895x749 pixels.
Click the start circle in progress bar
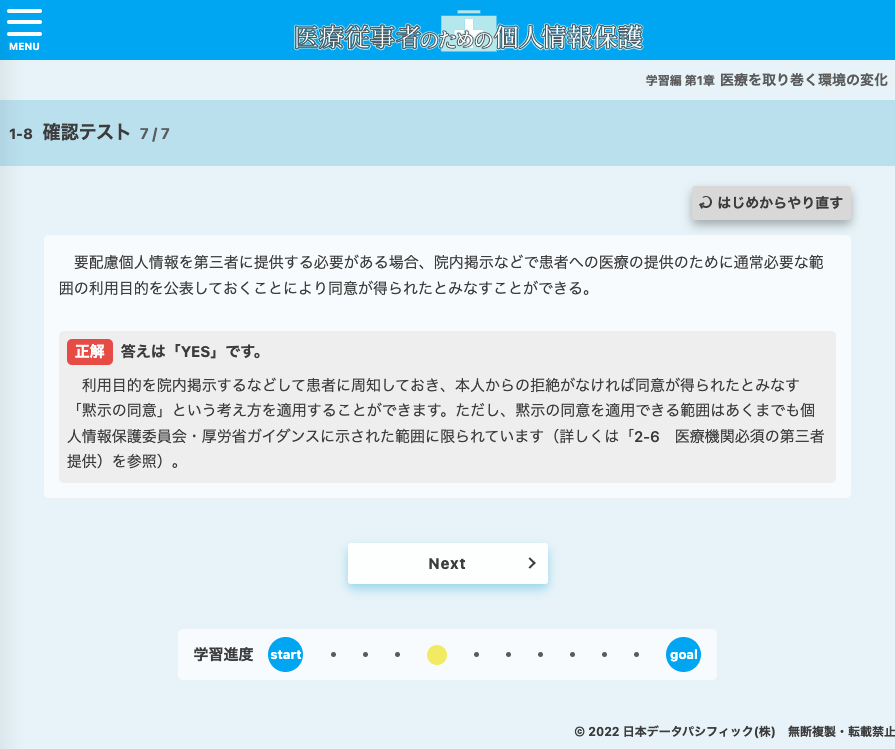tap(285, 654)
